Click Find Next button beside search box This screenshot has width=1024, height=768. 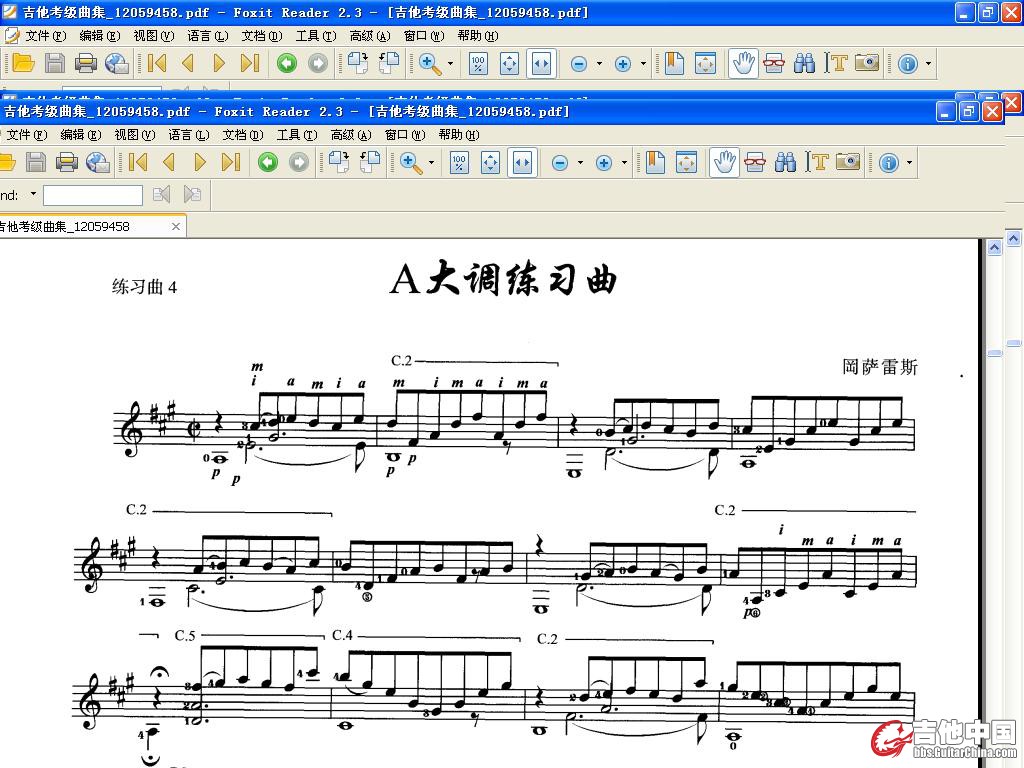(192, 194)
